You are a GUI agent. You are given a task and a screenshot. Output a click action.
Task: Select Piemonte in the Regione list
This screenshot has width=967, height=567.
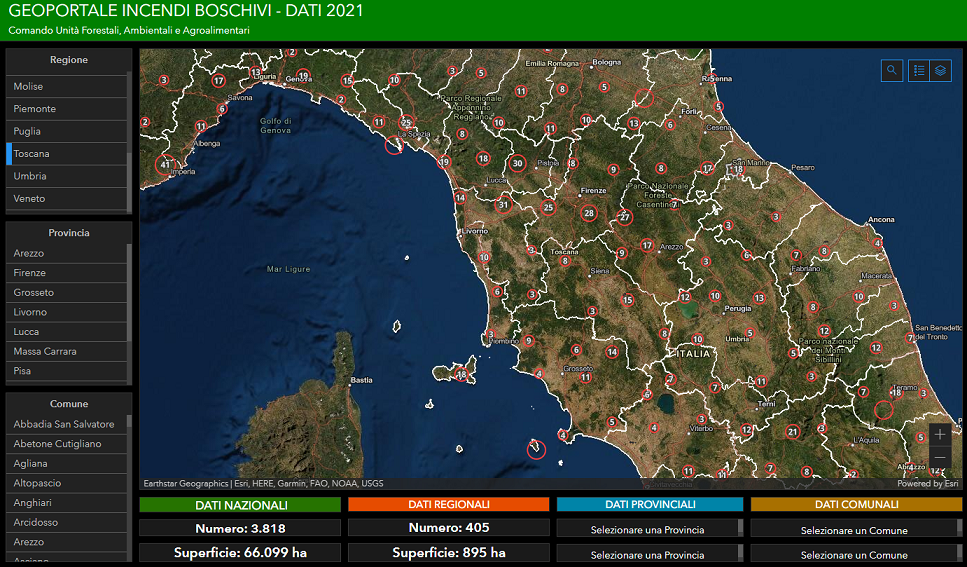67,109
